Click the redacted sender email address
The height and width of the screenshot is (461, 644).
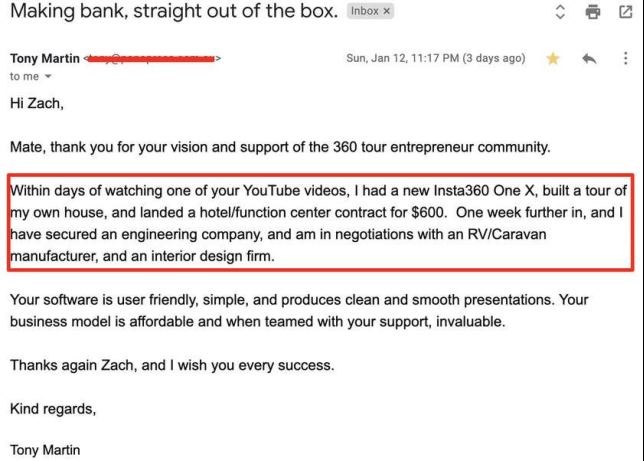tap(152, 59)
